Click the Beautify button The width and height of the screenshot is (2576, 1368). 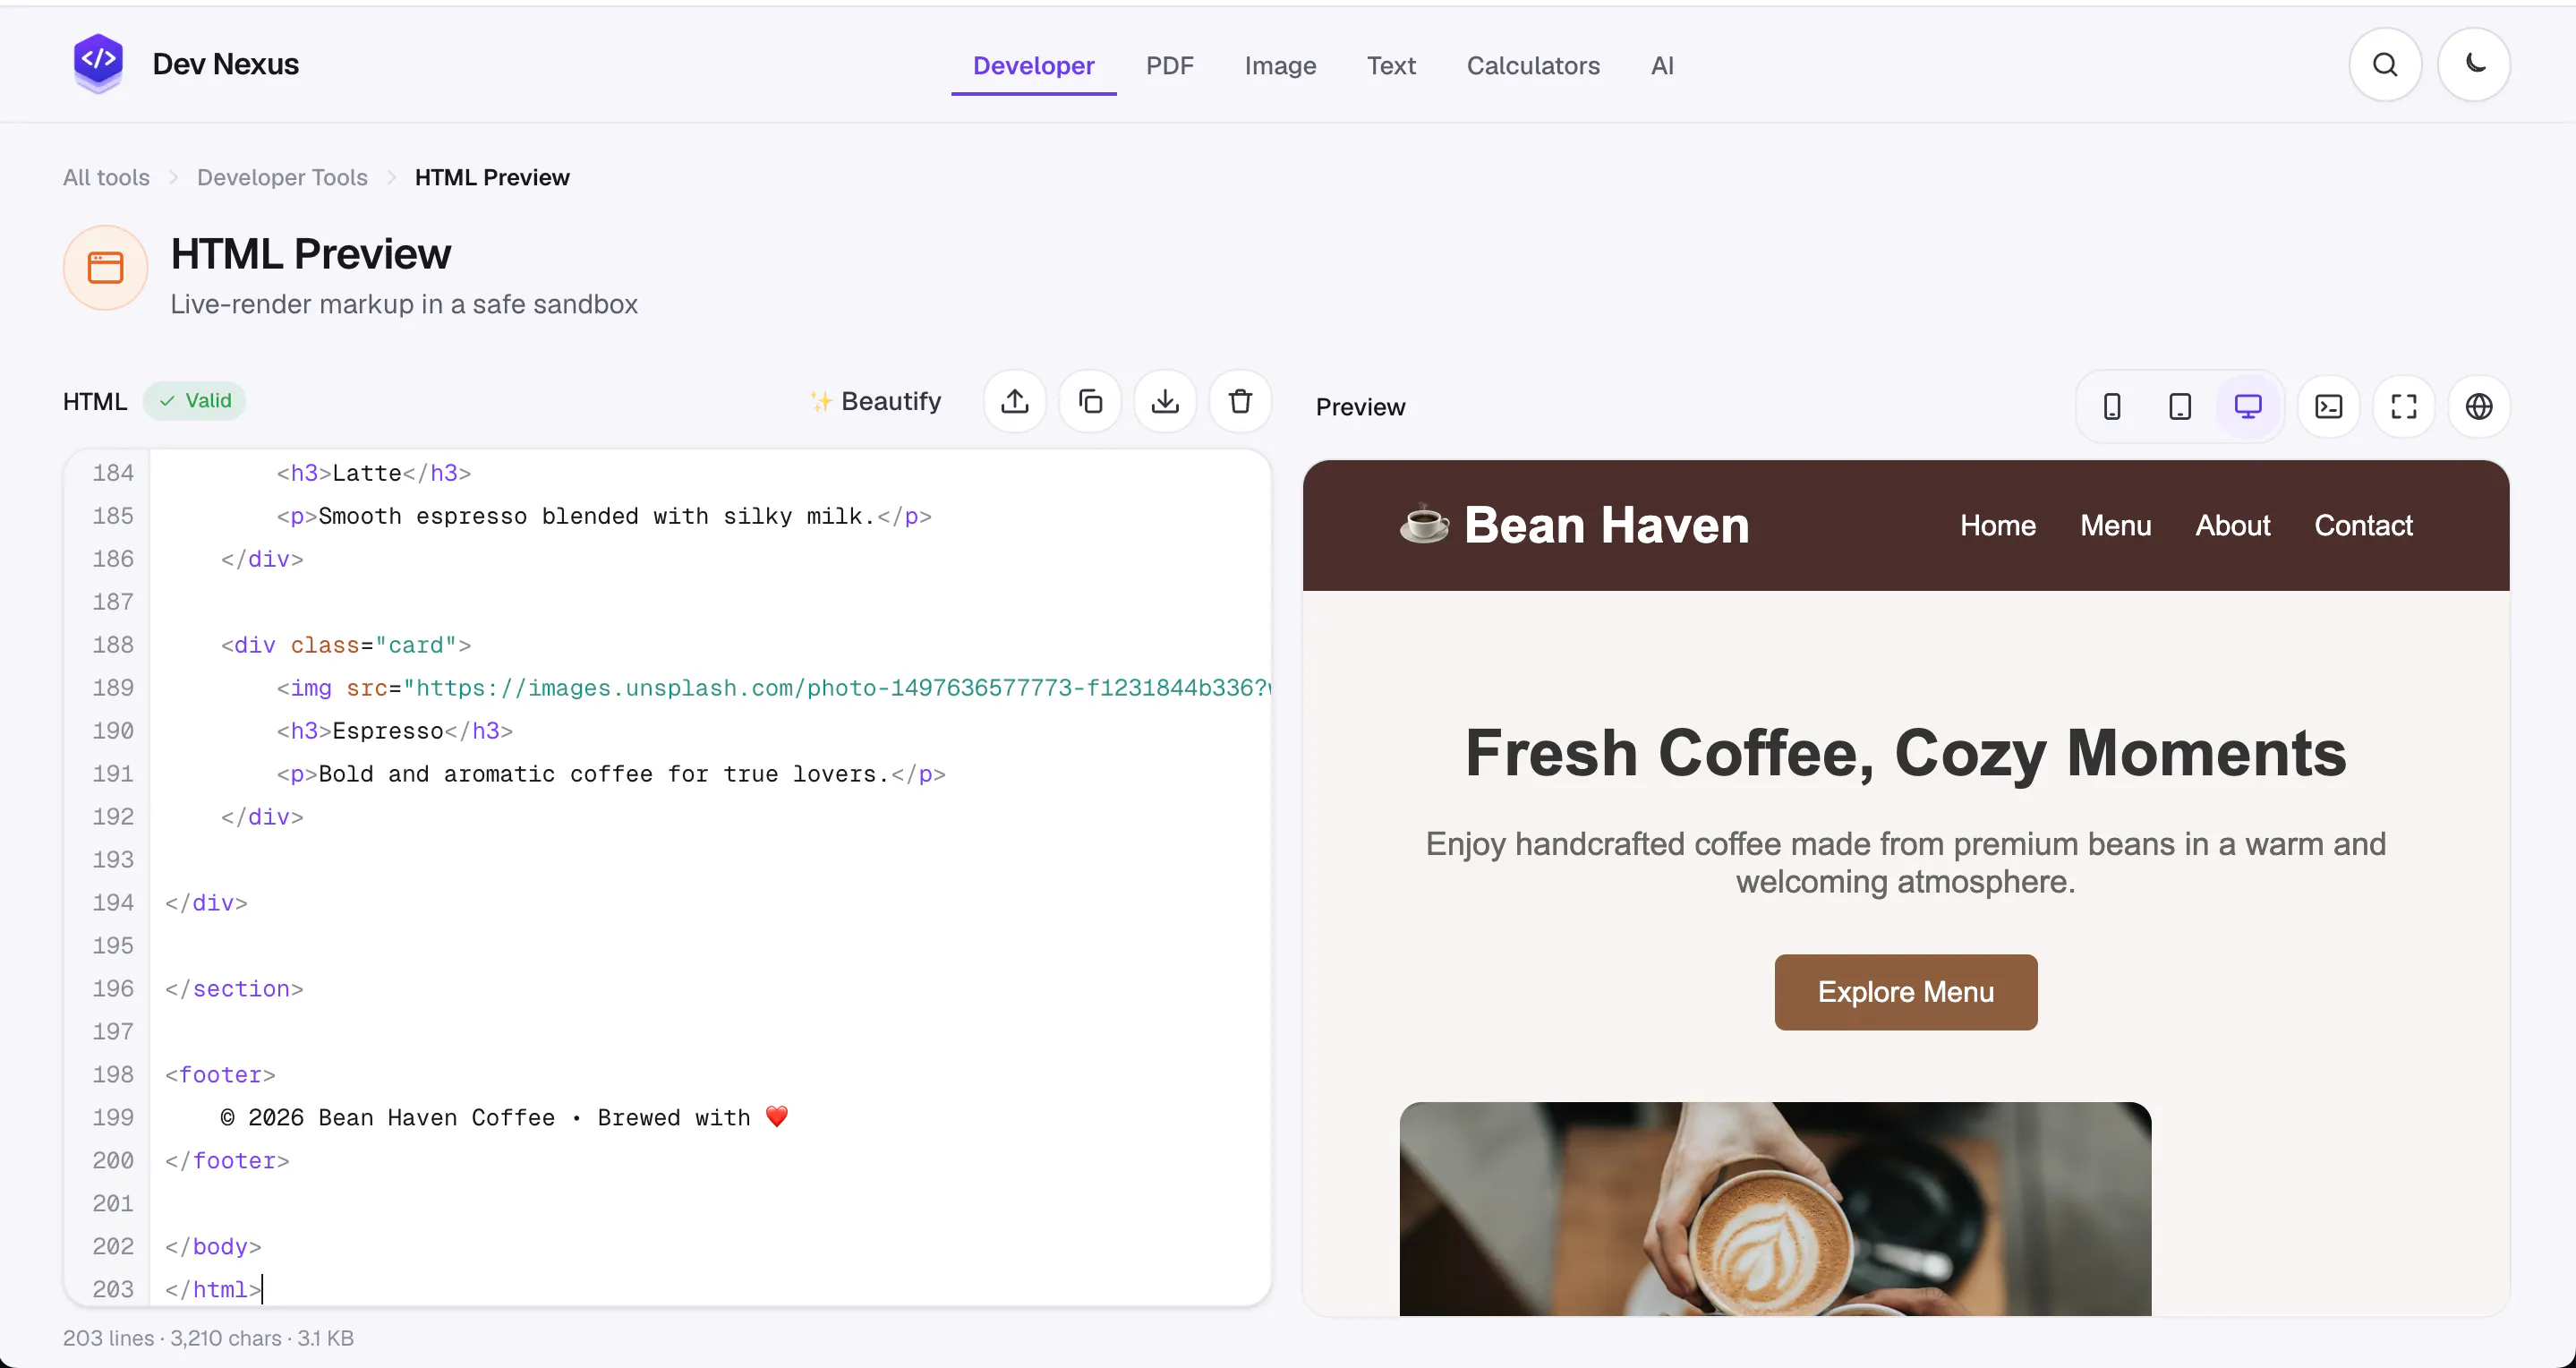click(876, 401)
